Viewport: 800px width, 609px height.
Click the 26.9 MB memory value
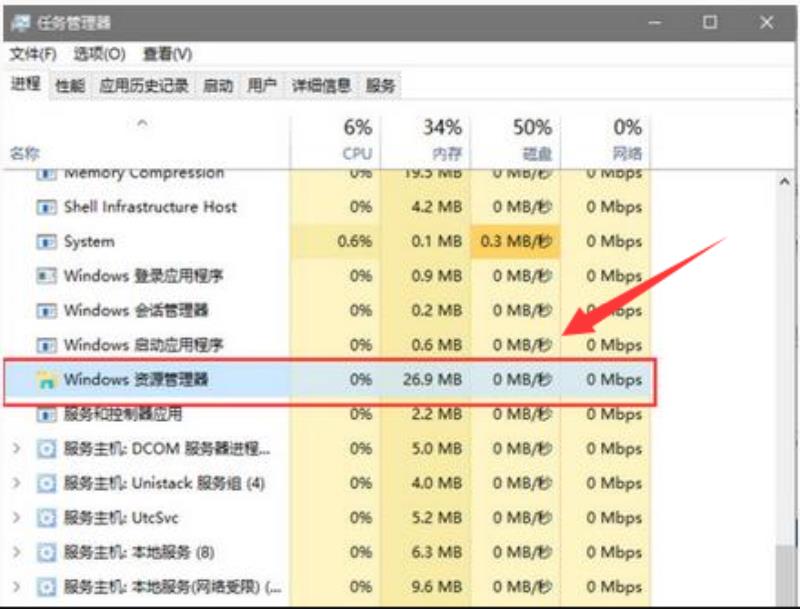[x=433, y=380]
